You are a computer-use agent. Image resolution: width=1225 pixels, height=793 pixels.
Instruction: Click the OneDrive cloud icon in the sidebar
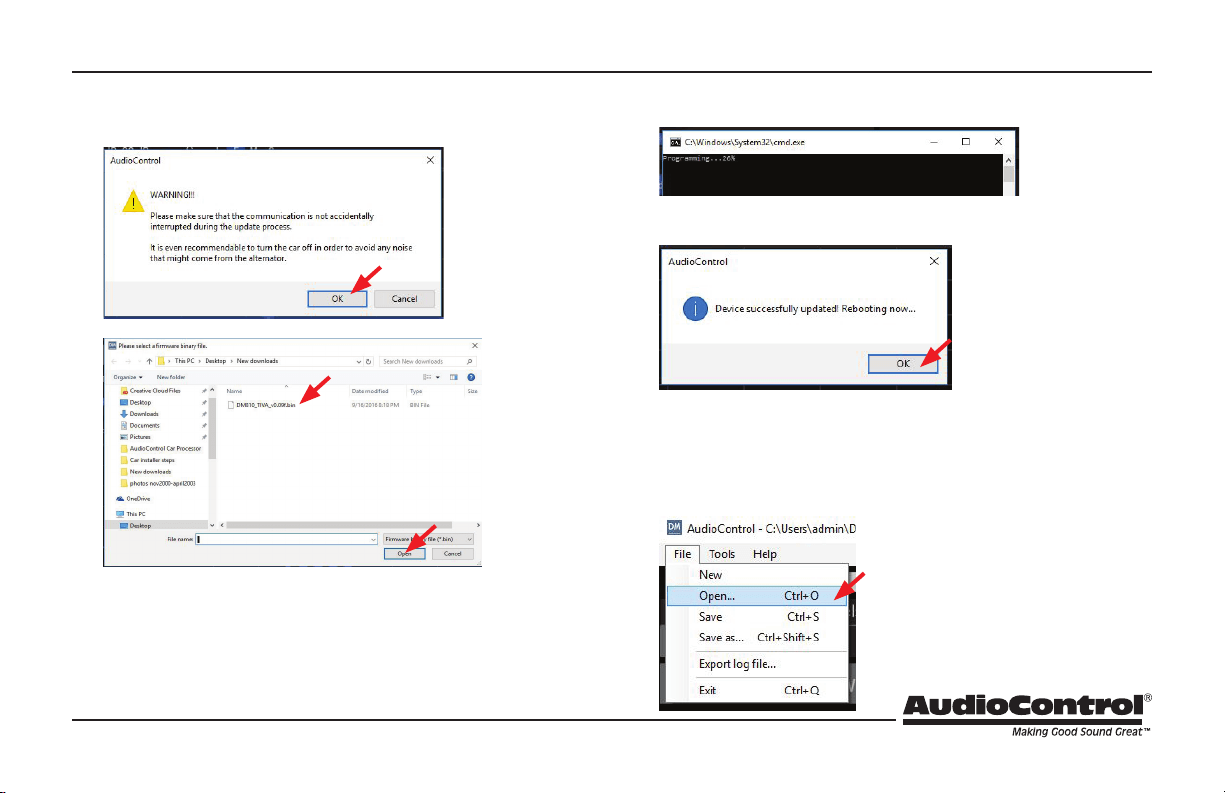(x=120, y=499)
